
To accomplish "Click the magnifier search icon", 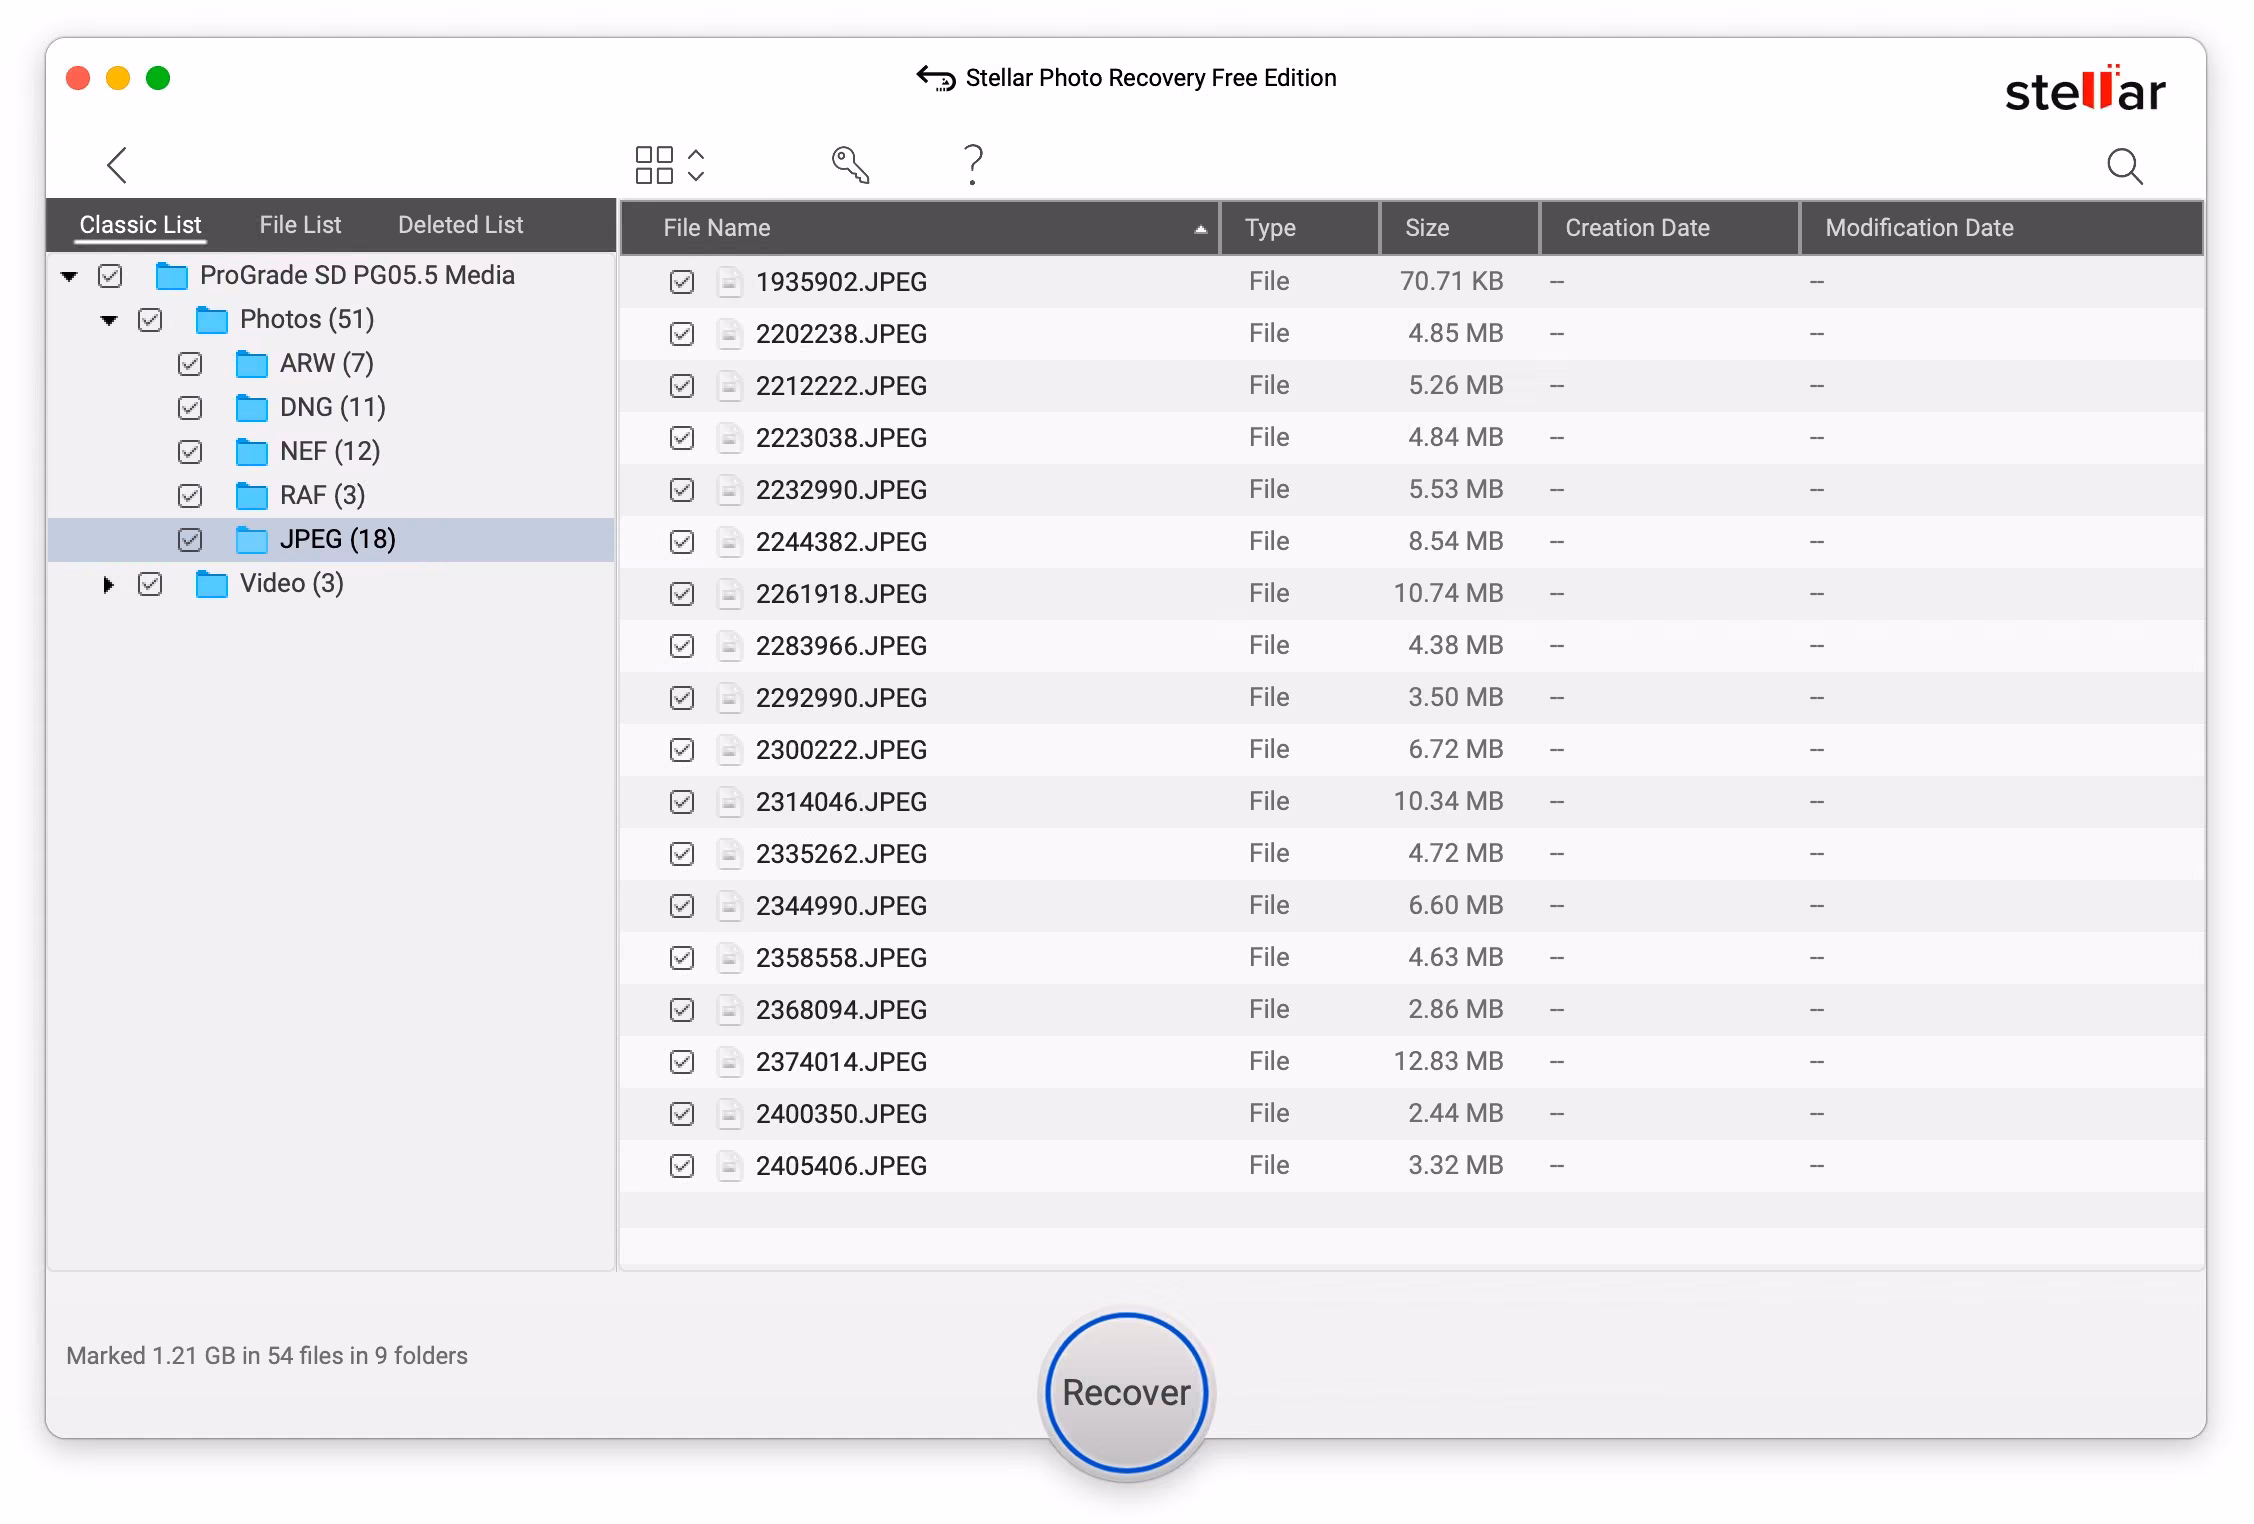I will (2124, 166).
